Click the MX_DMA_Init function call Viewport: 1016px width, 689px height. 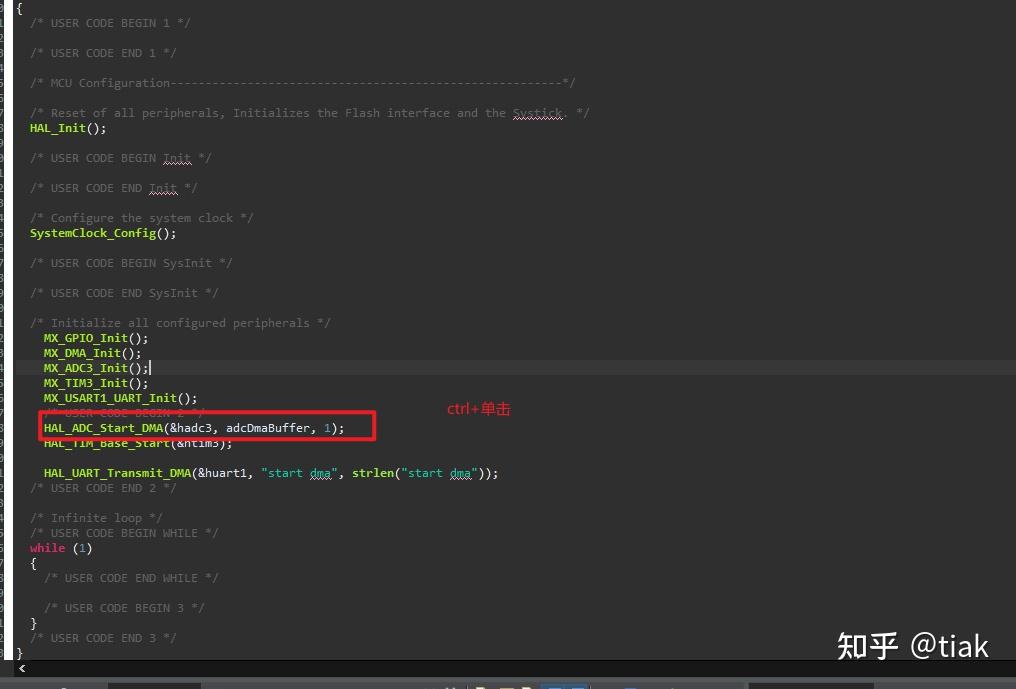click(85, 353)
